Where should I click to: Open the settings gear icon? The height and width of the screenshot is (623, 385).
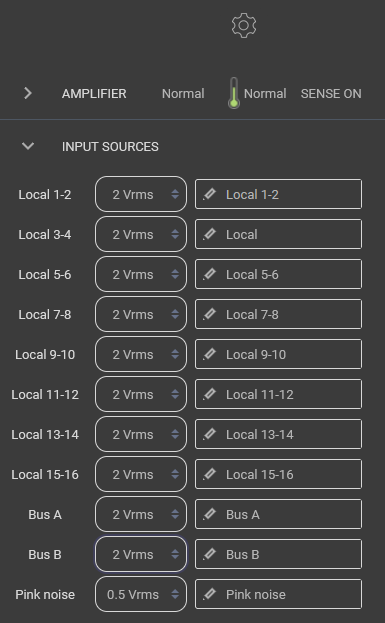[244, 25]
